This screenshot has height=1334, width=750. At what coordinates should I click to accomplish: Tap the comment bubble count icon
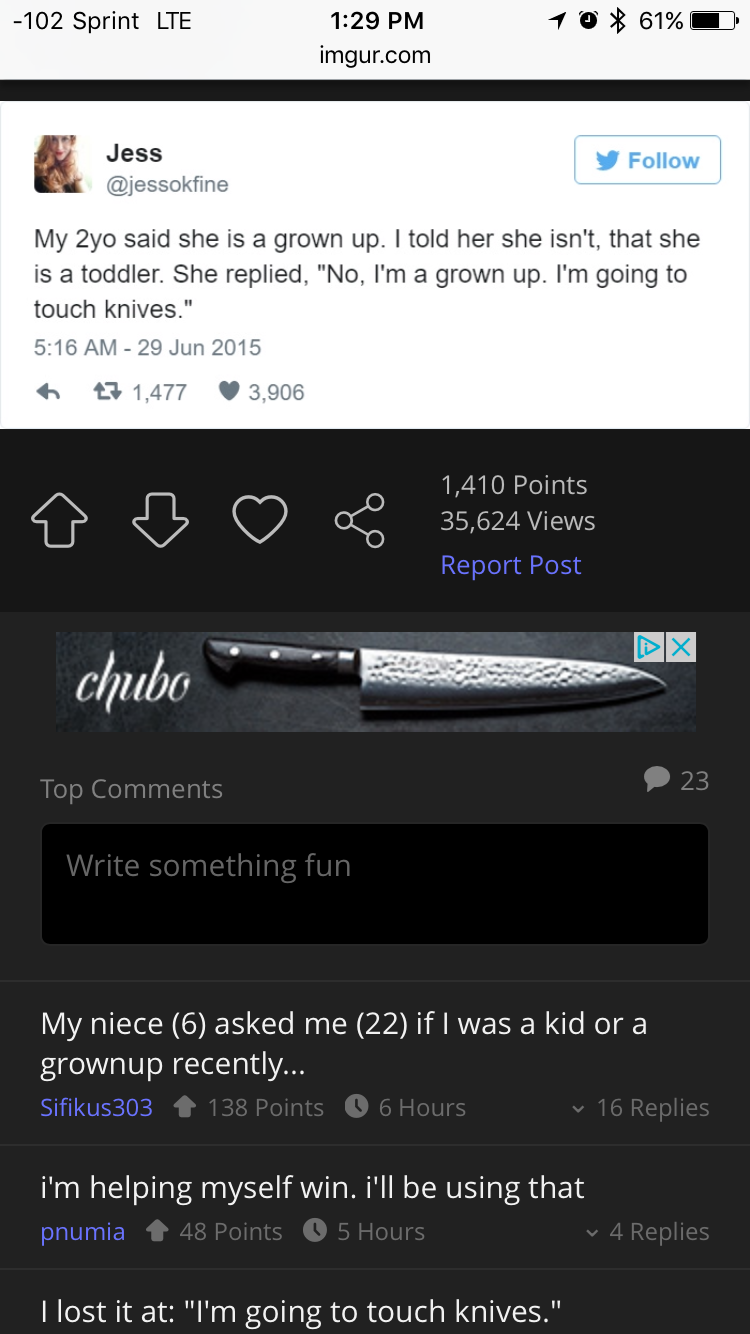click(x=657, y=779)
